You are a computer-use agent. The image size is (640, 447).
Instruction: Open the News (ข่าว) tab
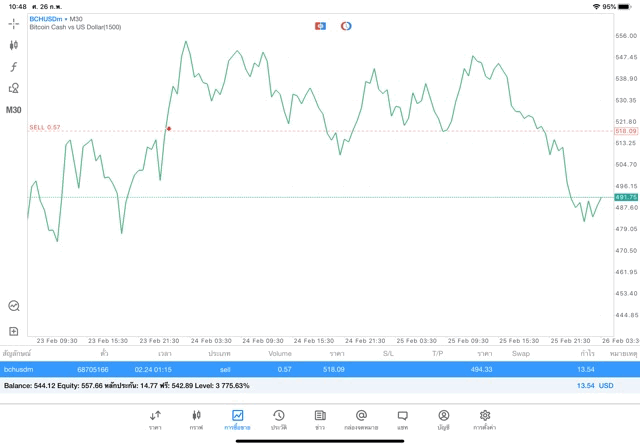click(x=320, y=419)
